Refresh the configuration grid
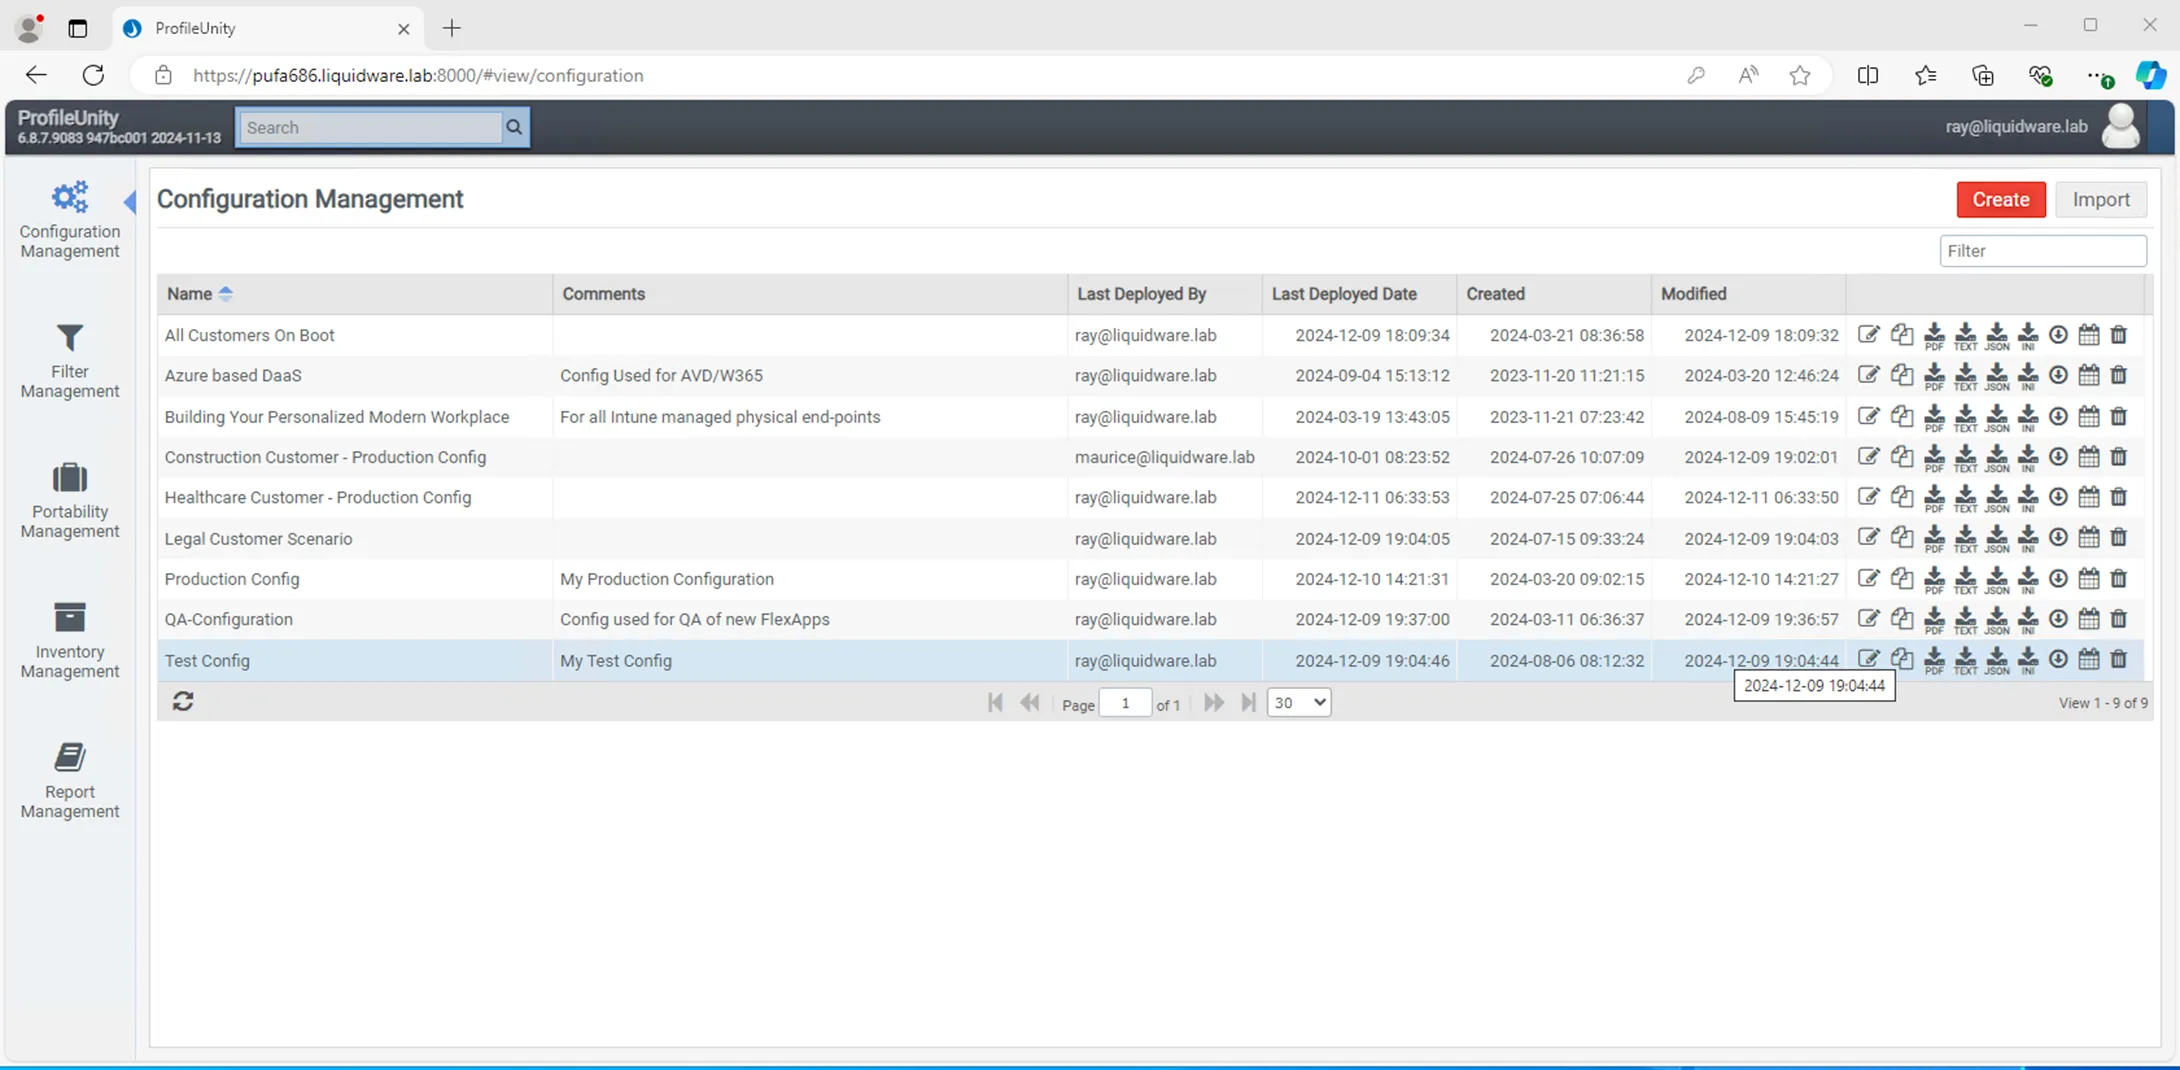Screen dimensions: 2180x1070 click(x=183, y=702)
